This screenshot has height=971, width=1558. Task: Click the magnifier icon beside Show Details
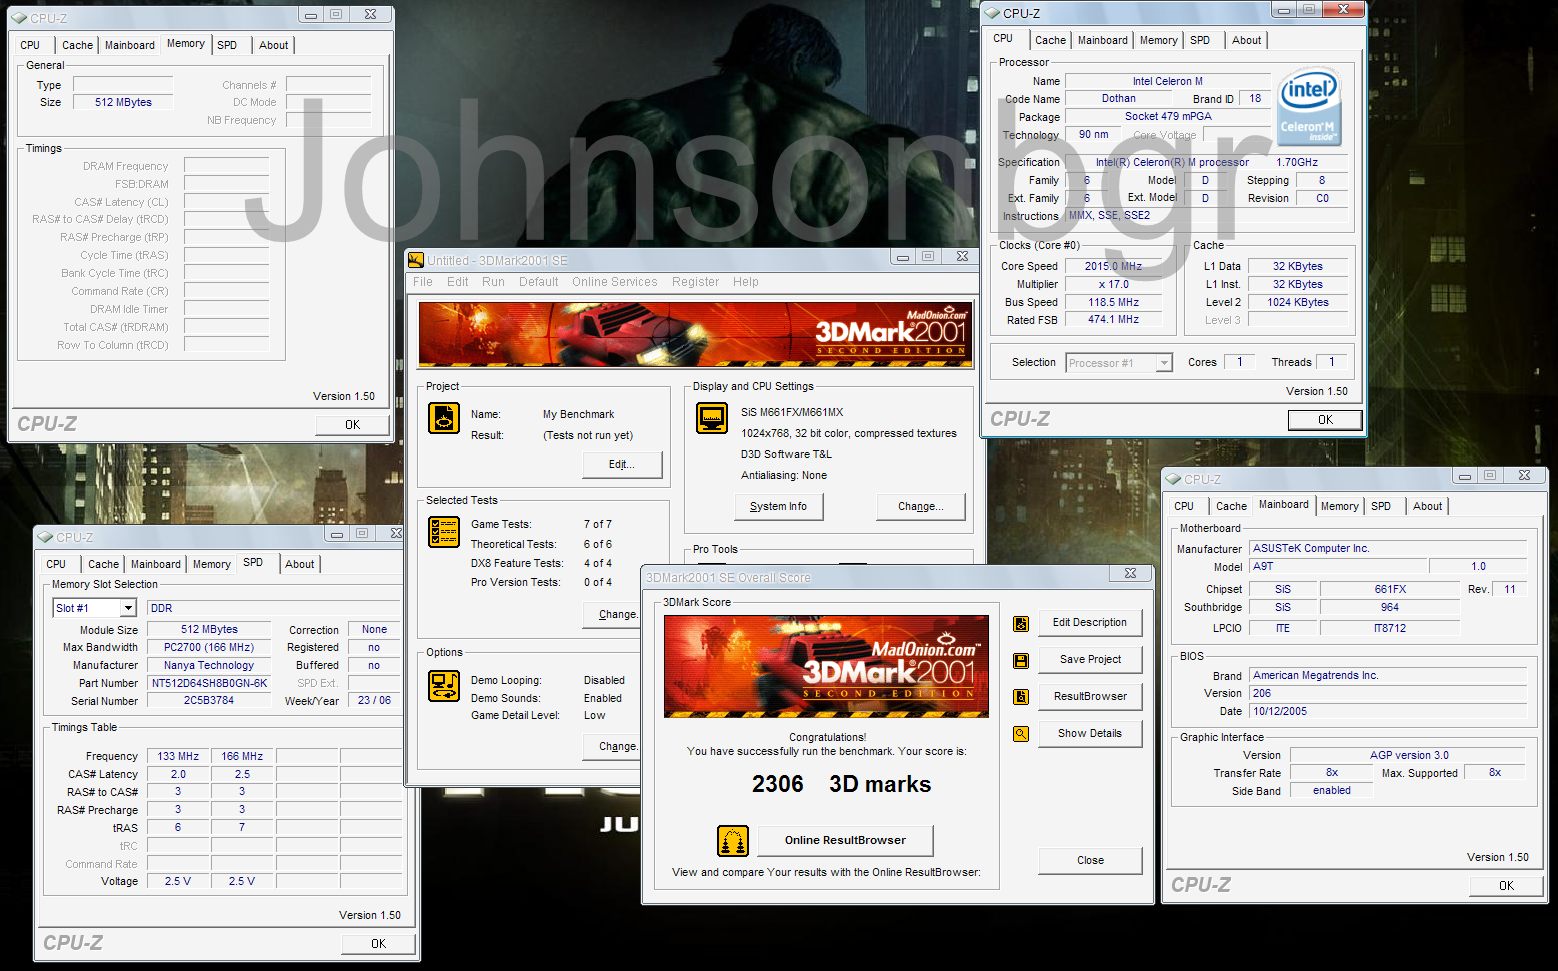click(1021, 734)
